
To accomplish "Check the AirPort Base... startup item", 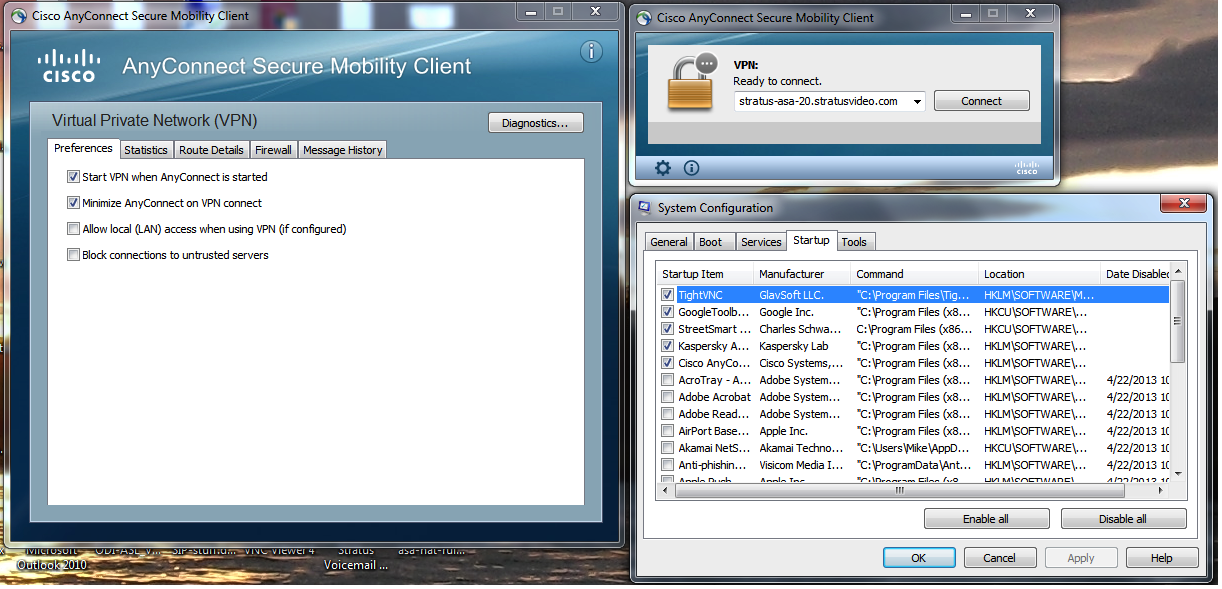I will [x=667, y=431].
